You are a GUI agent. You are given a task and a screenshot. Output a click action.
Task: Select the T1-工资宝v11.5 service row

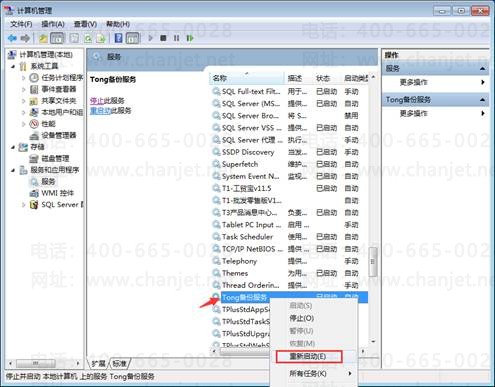coord(289,188)
